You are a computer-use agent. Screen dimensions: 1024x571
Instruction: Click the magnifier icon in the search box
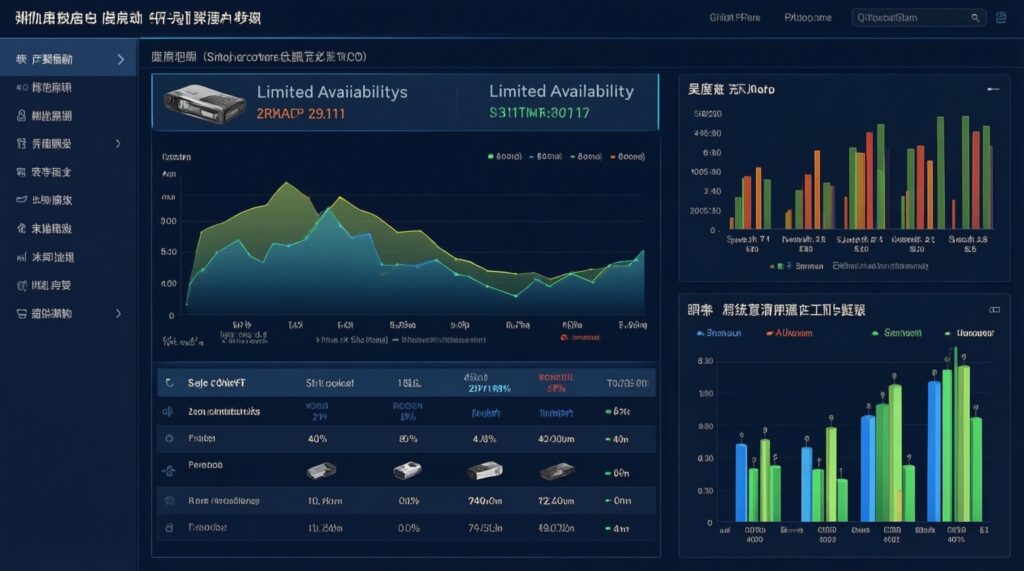point(975,17)
